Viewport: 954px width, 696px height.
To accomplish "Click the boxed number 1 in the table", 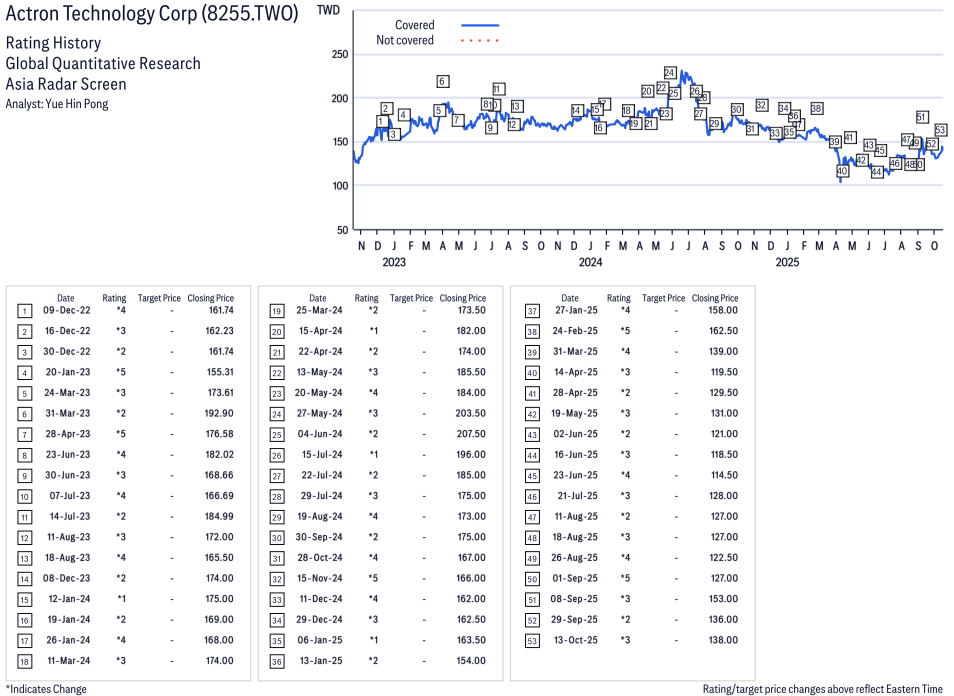I will click(25, 311).
